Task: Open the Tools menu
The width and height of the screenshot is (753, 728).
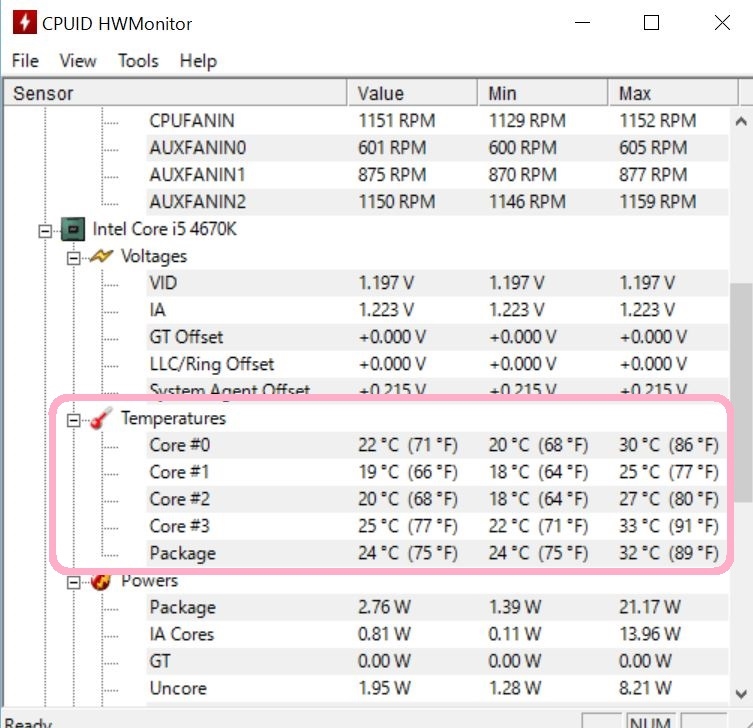Action: tap(138, 61)
